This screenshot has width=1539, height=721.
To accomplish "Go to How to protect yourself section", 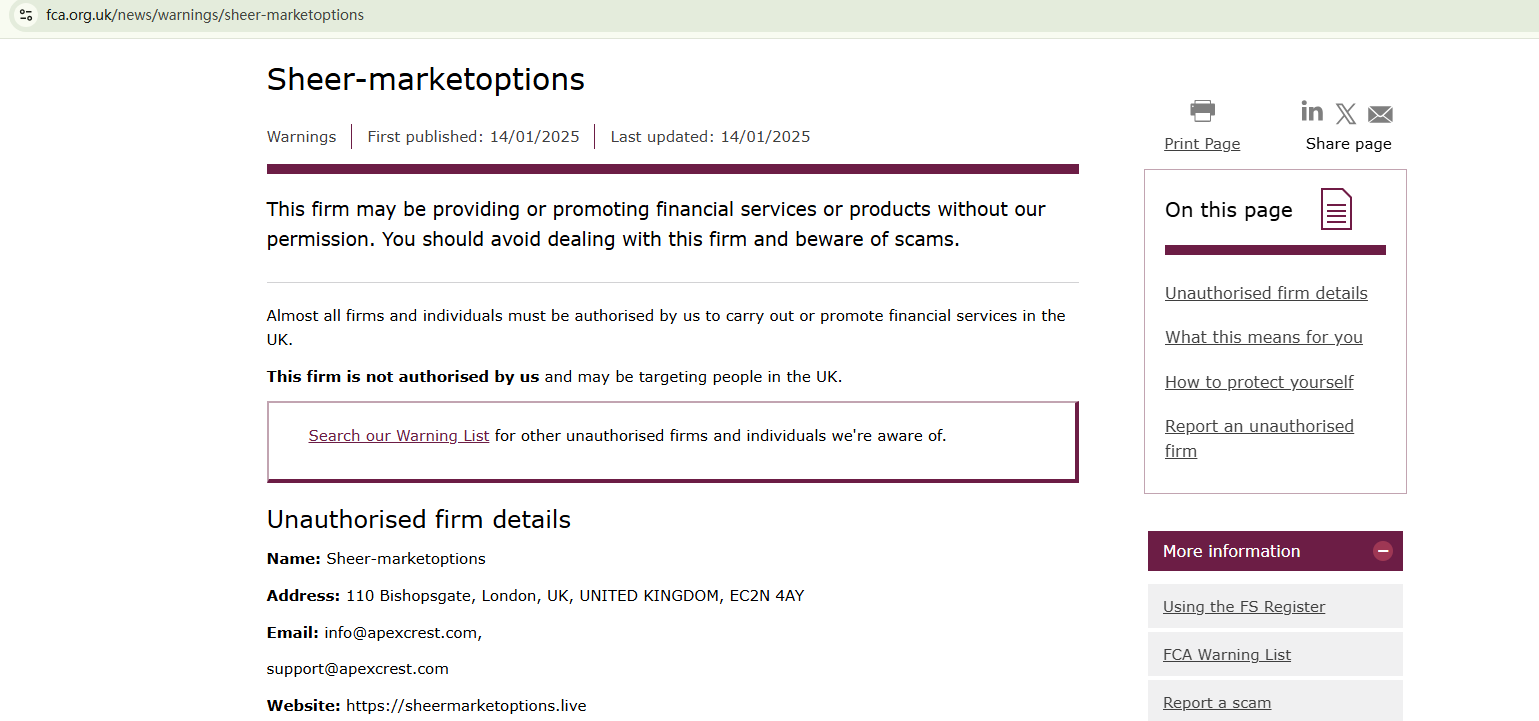I will 1259,382.
